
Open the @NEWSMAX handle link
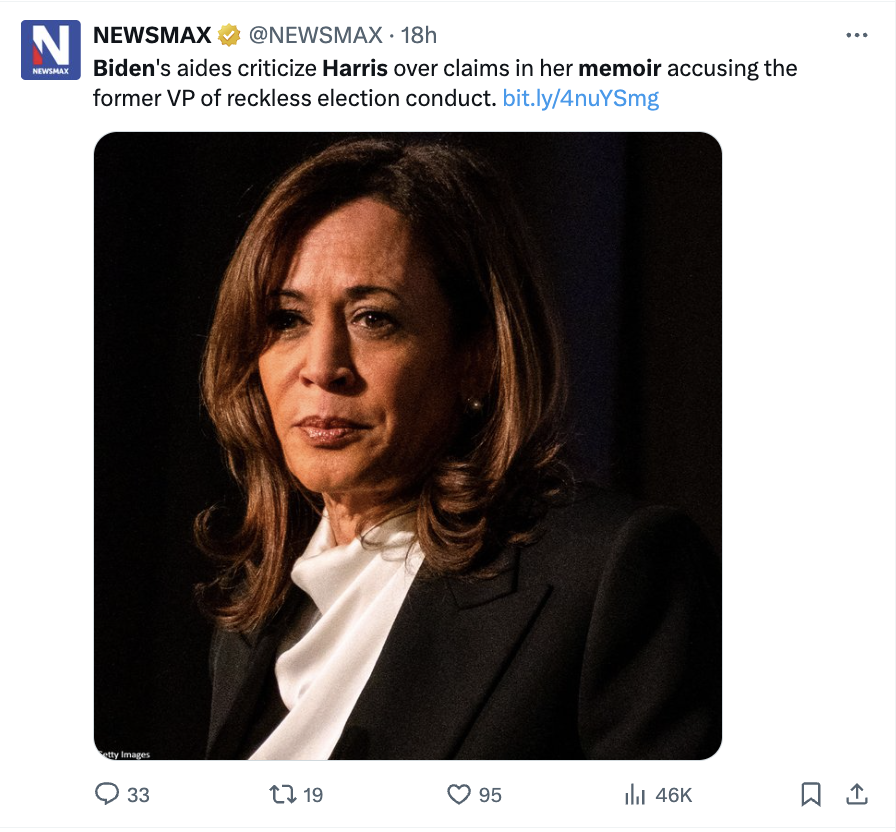click(315, 35)
